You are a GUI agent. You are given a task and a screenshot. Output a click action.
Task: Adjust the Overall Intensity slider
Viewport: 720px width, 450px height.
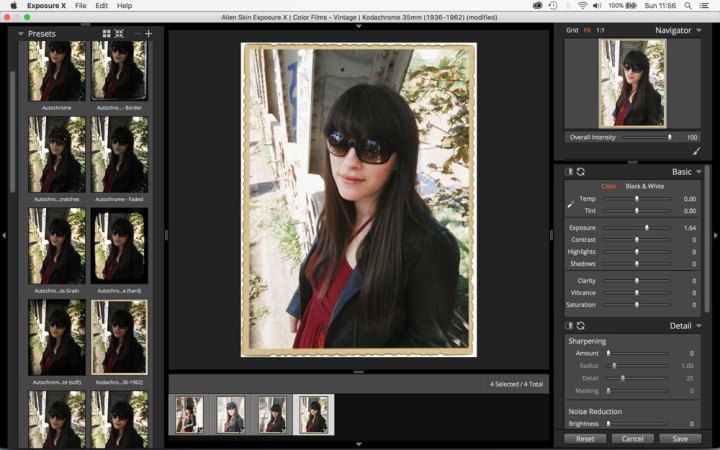646,137
